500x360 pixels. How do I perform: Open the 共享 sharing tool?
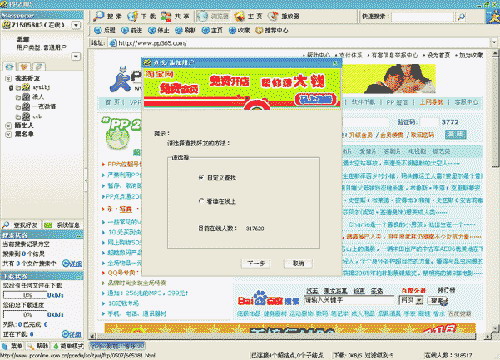175,16
